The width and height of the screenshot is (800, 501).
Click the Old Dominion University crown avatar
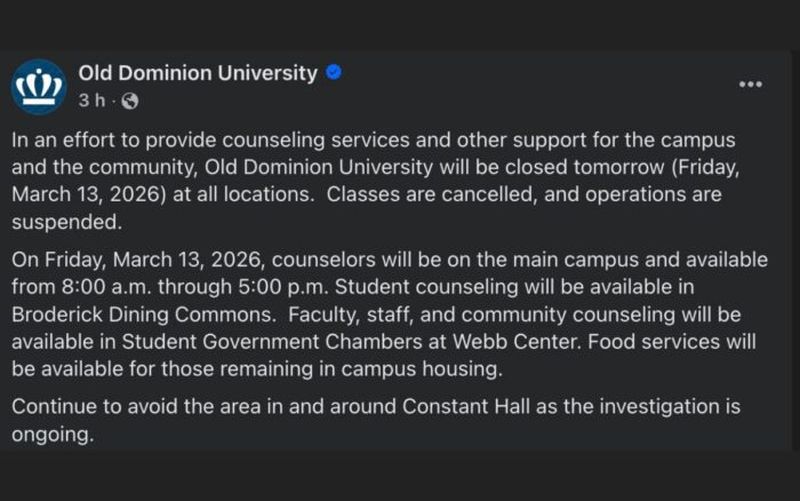[x=38, y=85]
